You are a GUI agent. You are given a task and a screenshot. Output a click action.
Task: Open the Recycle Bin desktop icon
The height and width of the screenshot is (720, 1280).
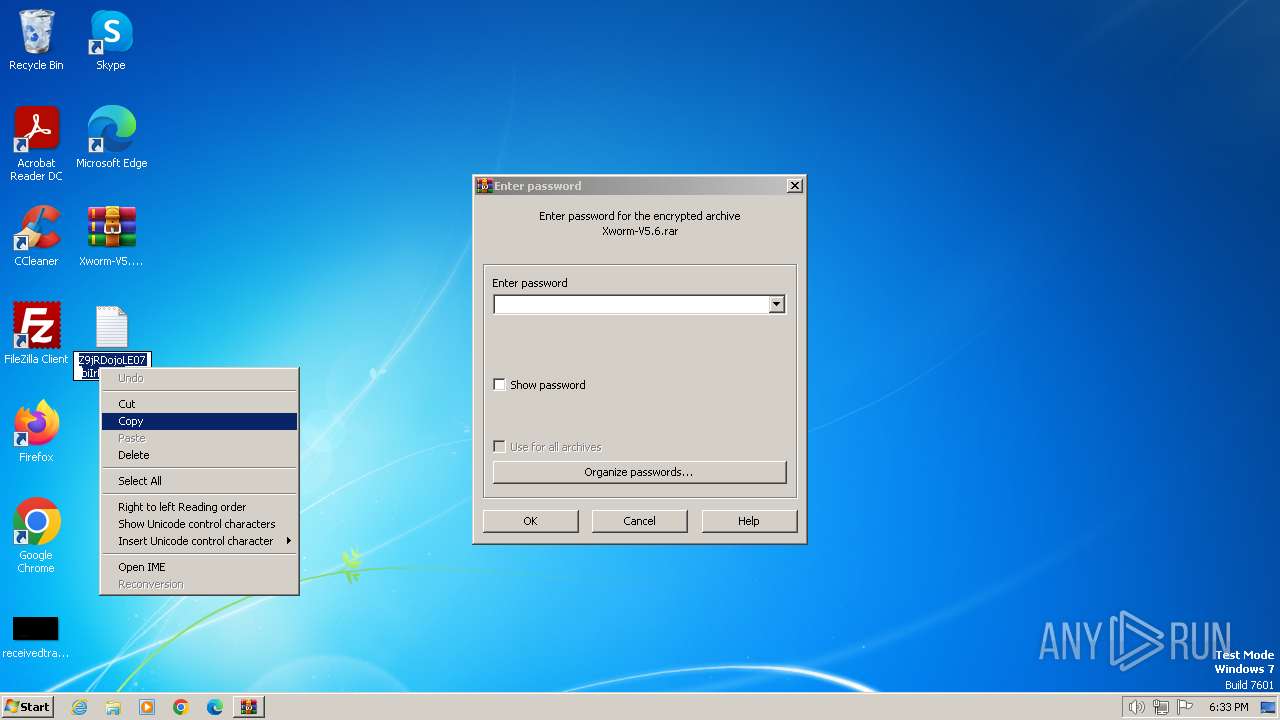click(36, 40)
